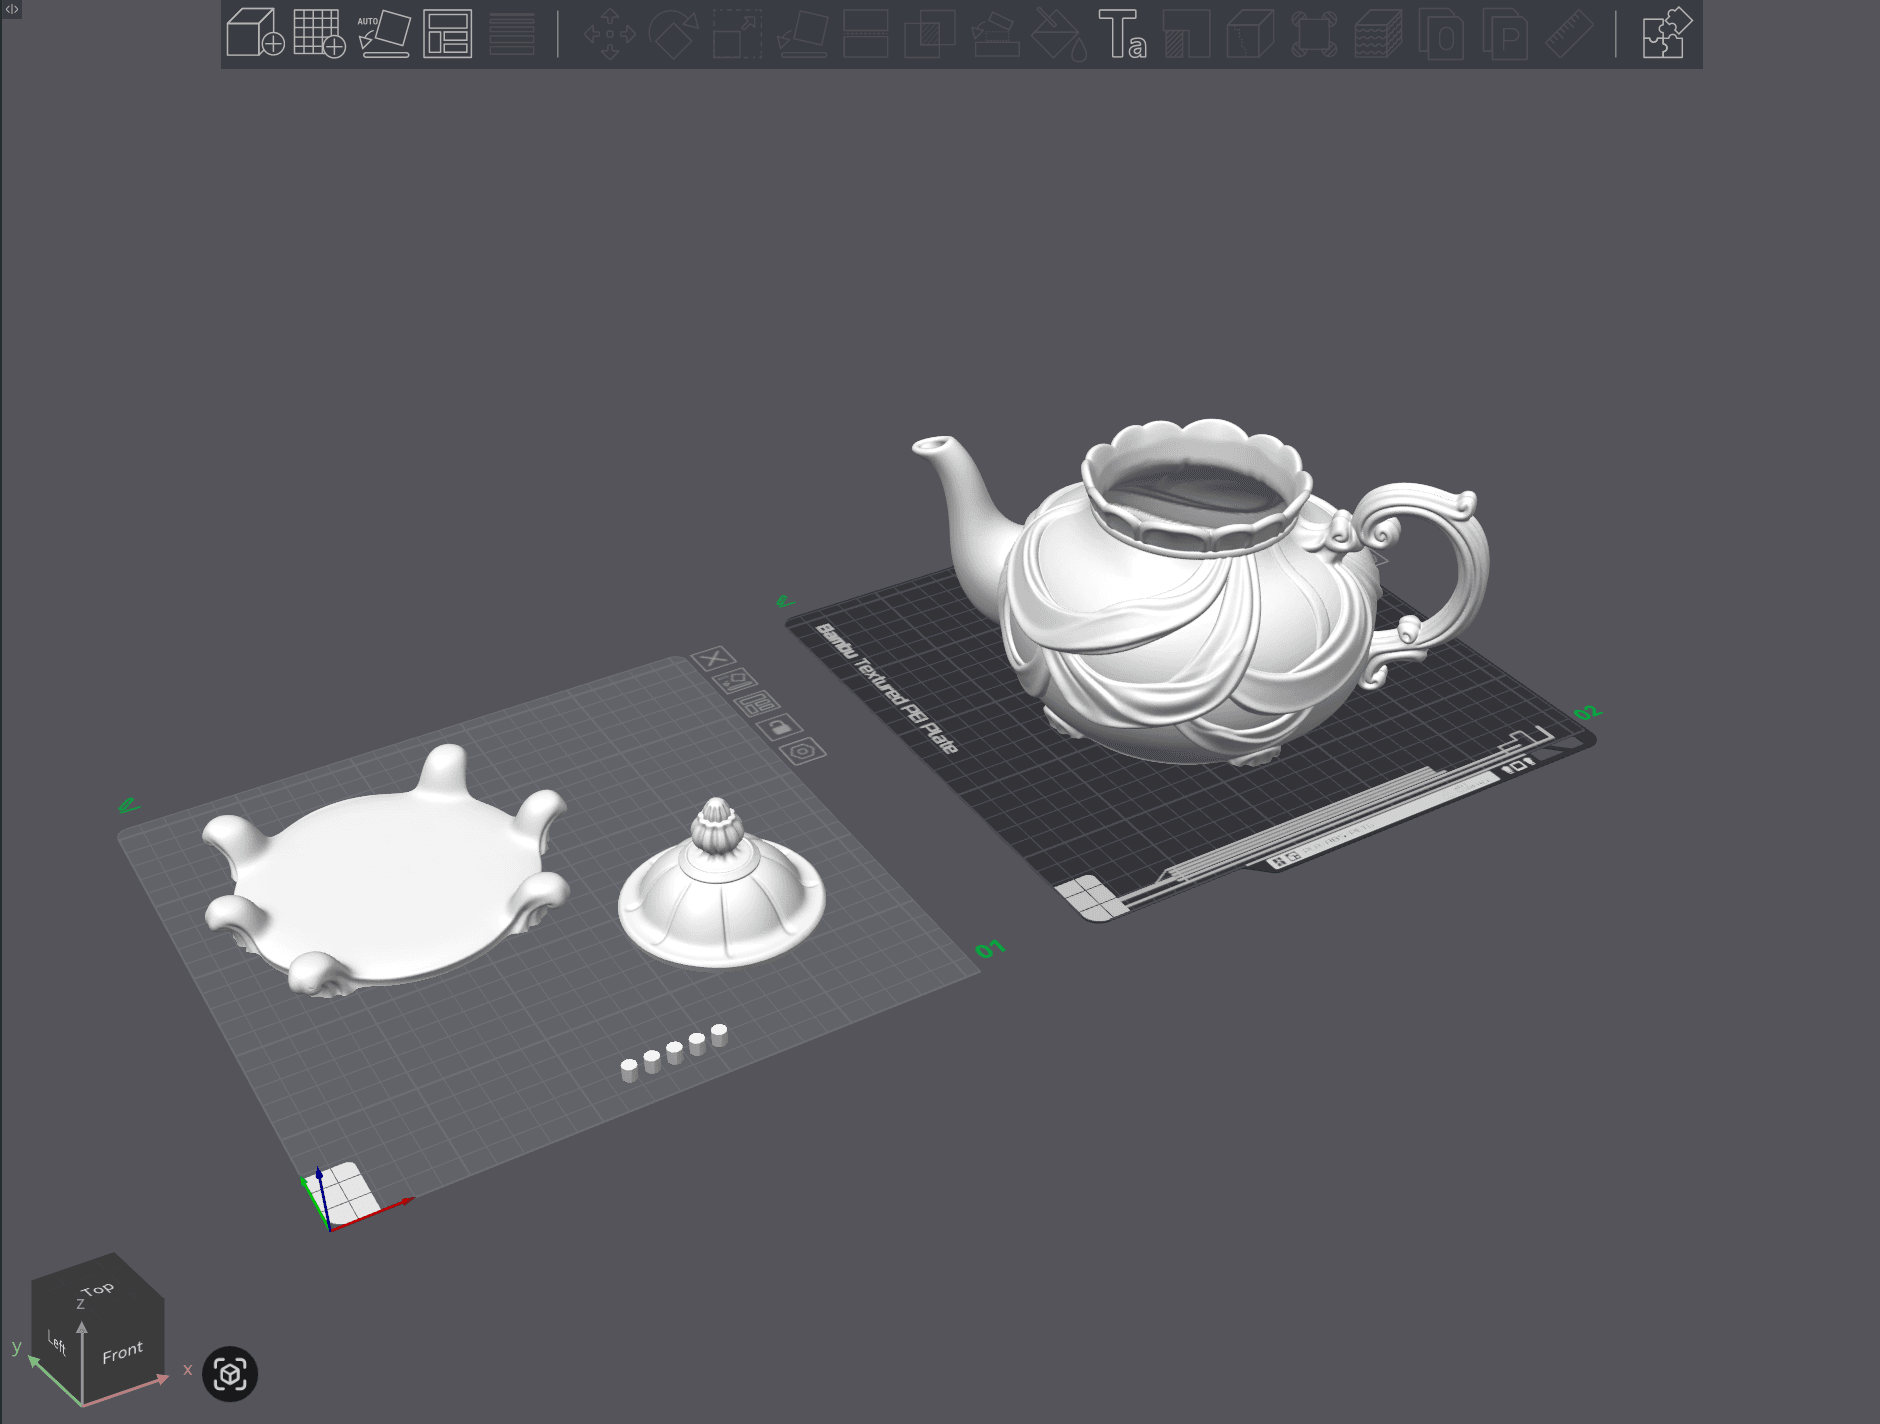Arrange objects on plate 01 only
The width and height of the screenshot is (1880, 1424).
(x=757, y=703)
